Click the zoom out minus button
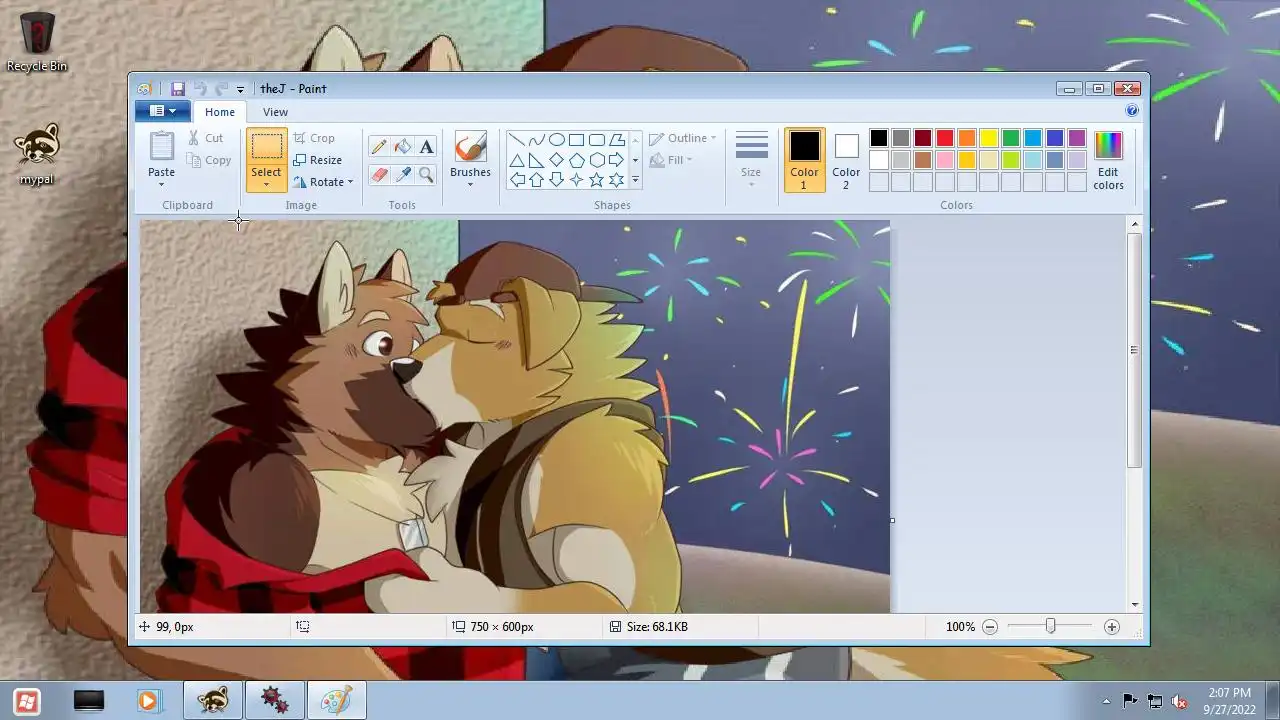The height and width of the screenshot is (720, 1280). [990, 627]
